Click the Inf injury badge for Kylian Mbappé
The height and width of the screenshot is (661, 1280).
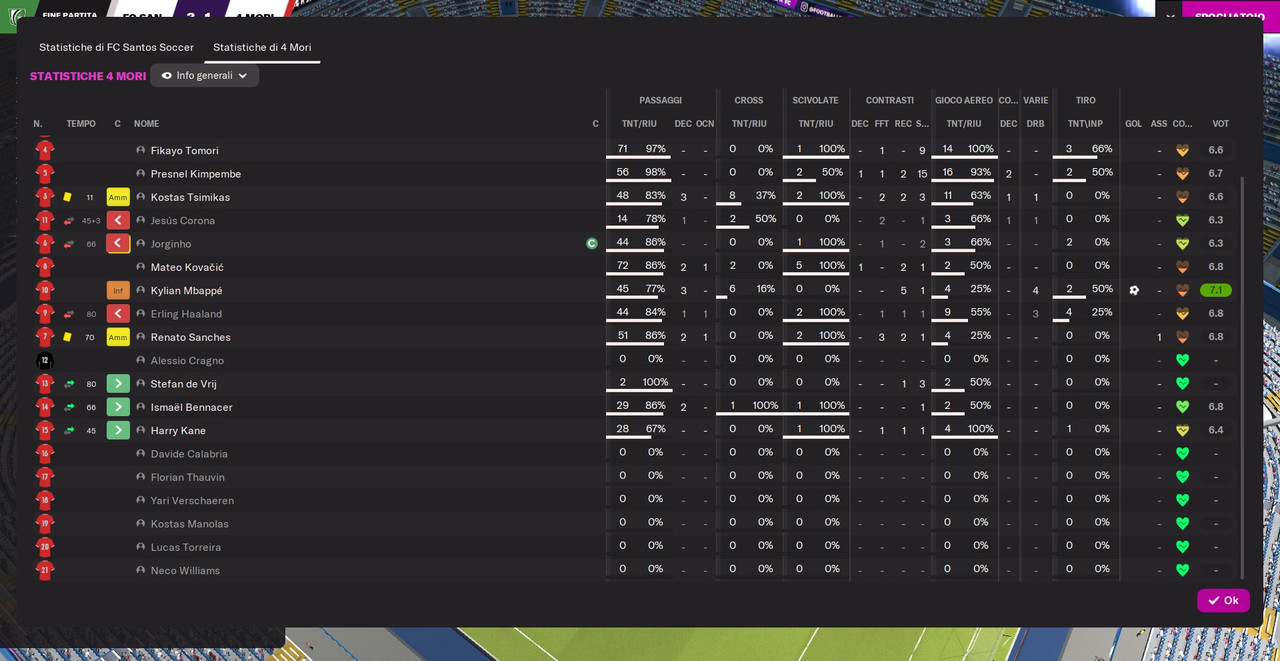pyautogui.click(x=118, y=290)
